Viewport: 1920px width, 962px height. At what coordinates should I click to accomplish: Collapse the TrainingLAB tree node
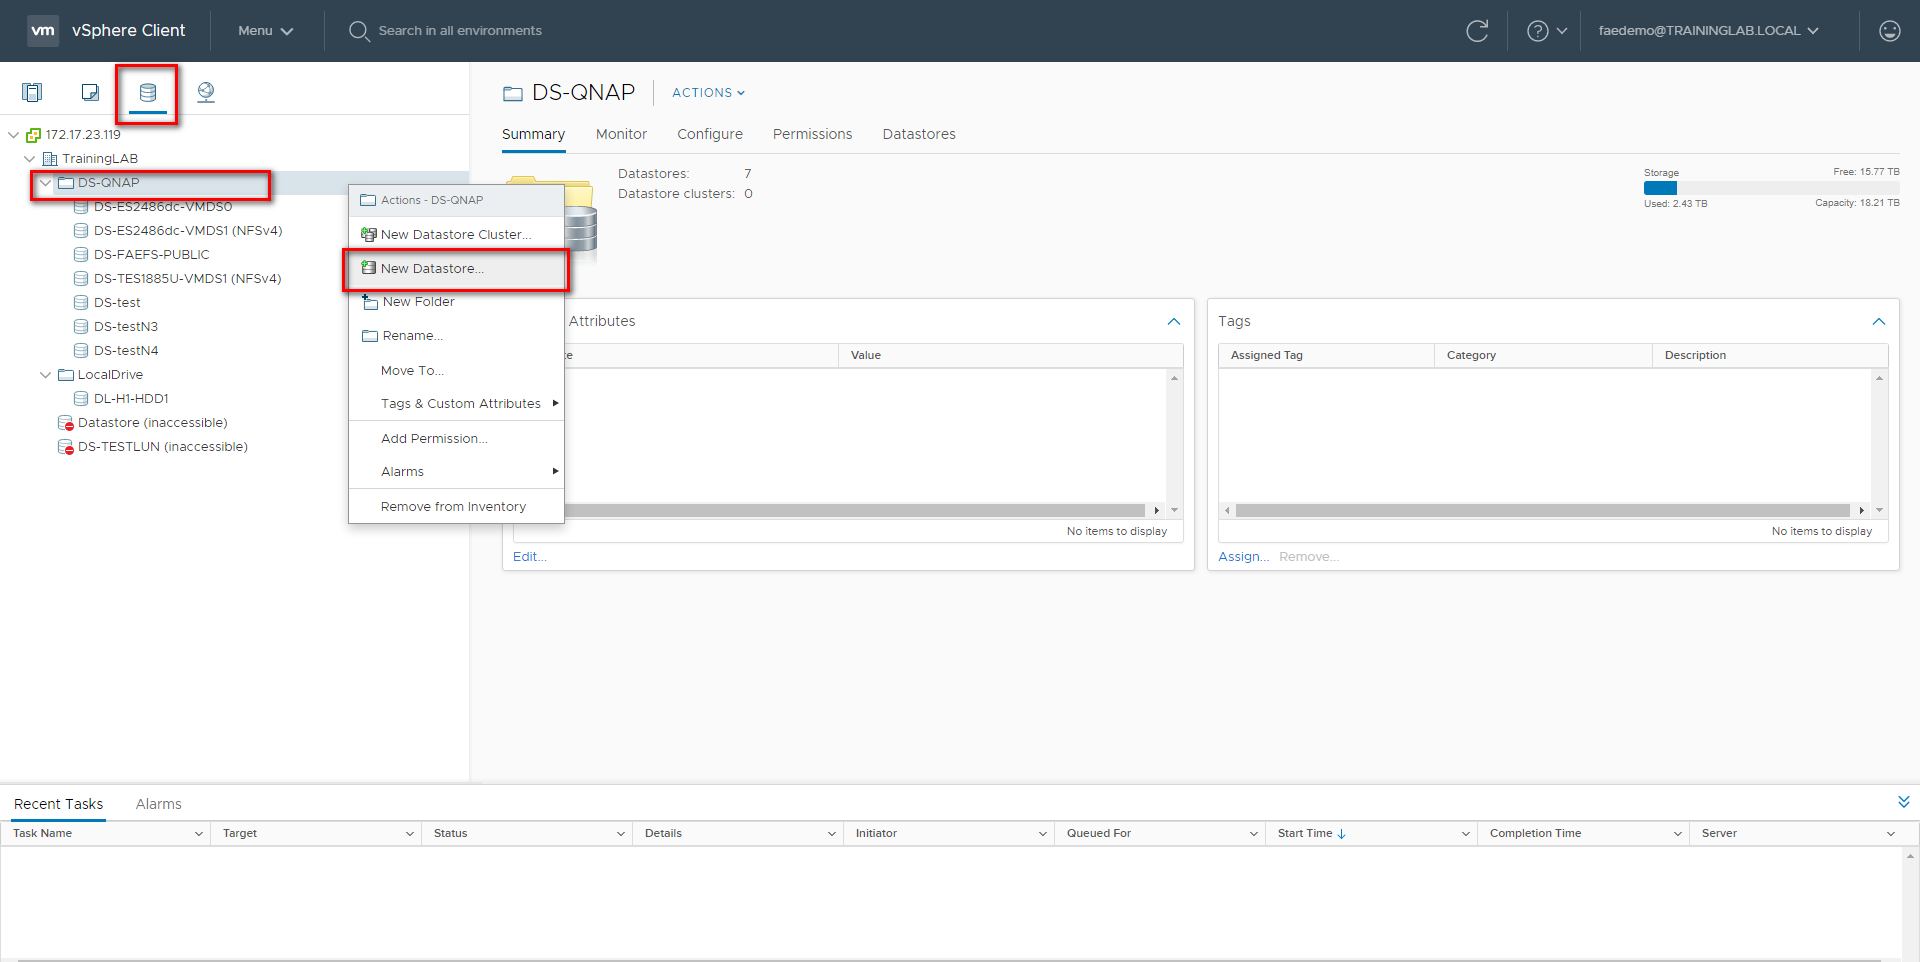point(30,159)
